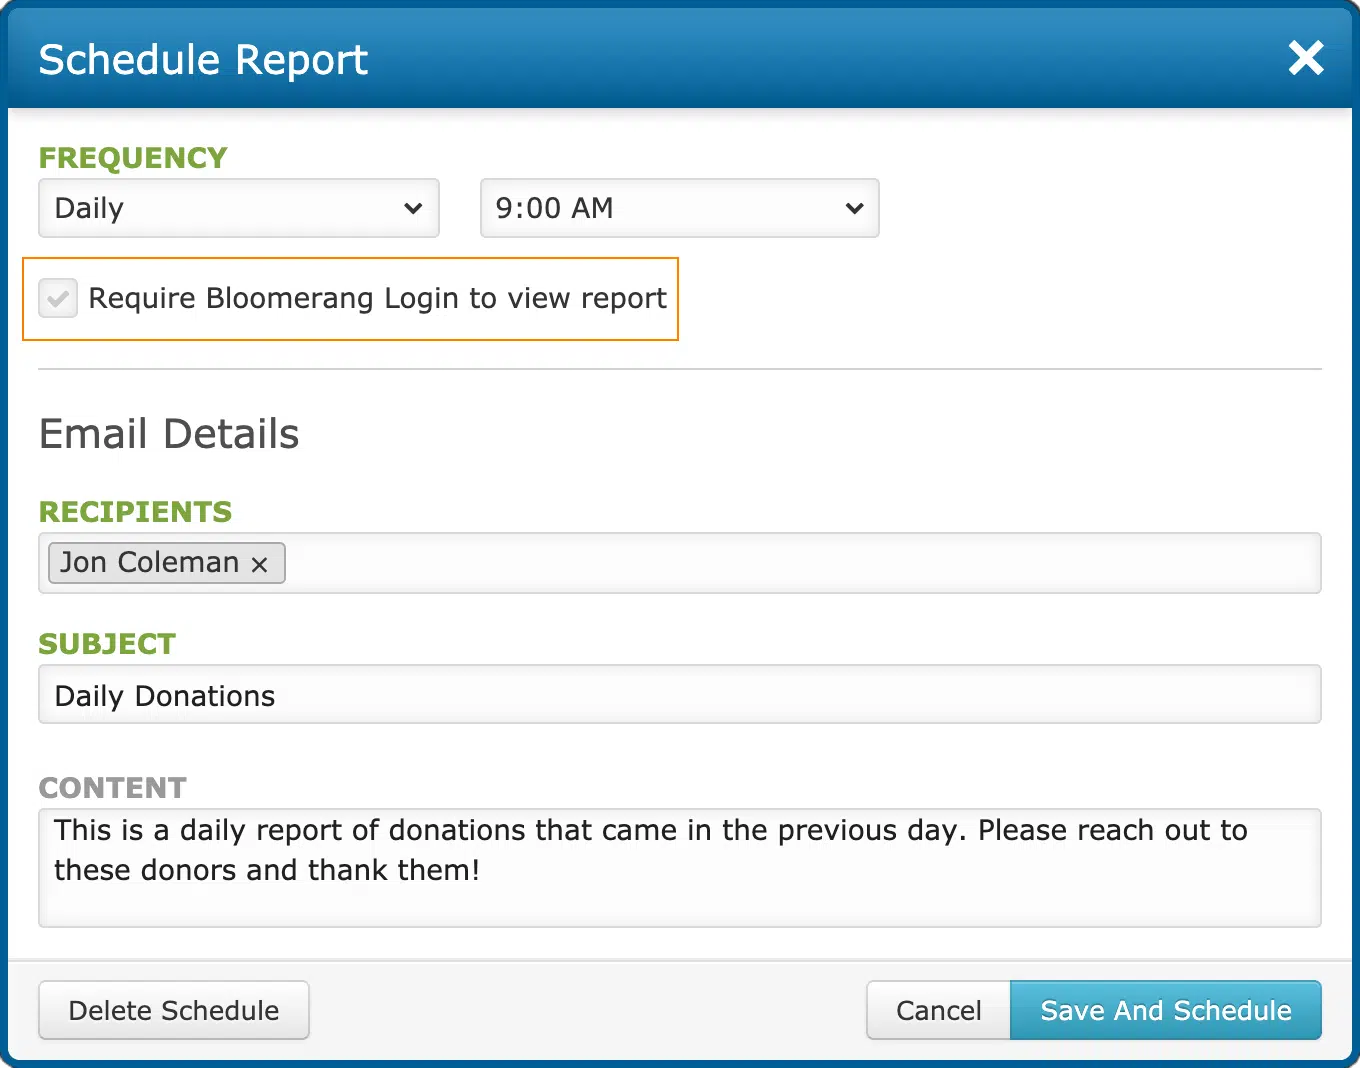
Task: Open the 9:00 AM time selector
Action: pyautogui.click(x=679, y=208)
